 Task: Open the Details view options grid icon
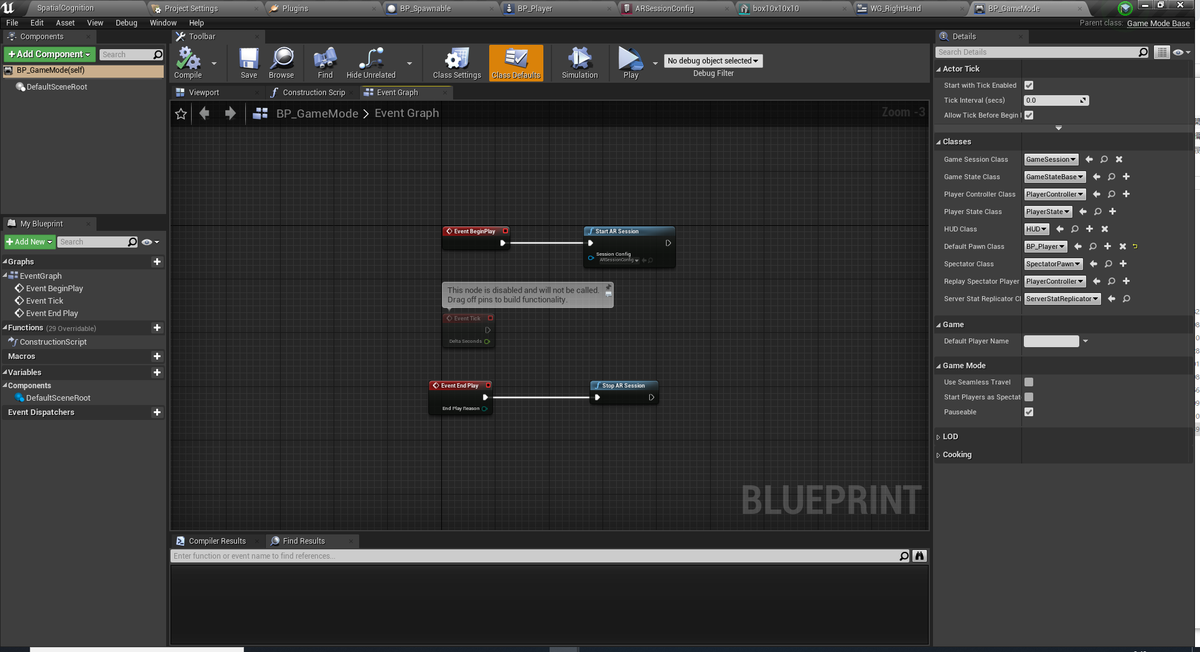click(1161, 52)
